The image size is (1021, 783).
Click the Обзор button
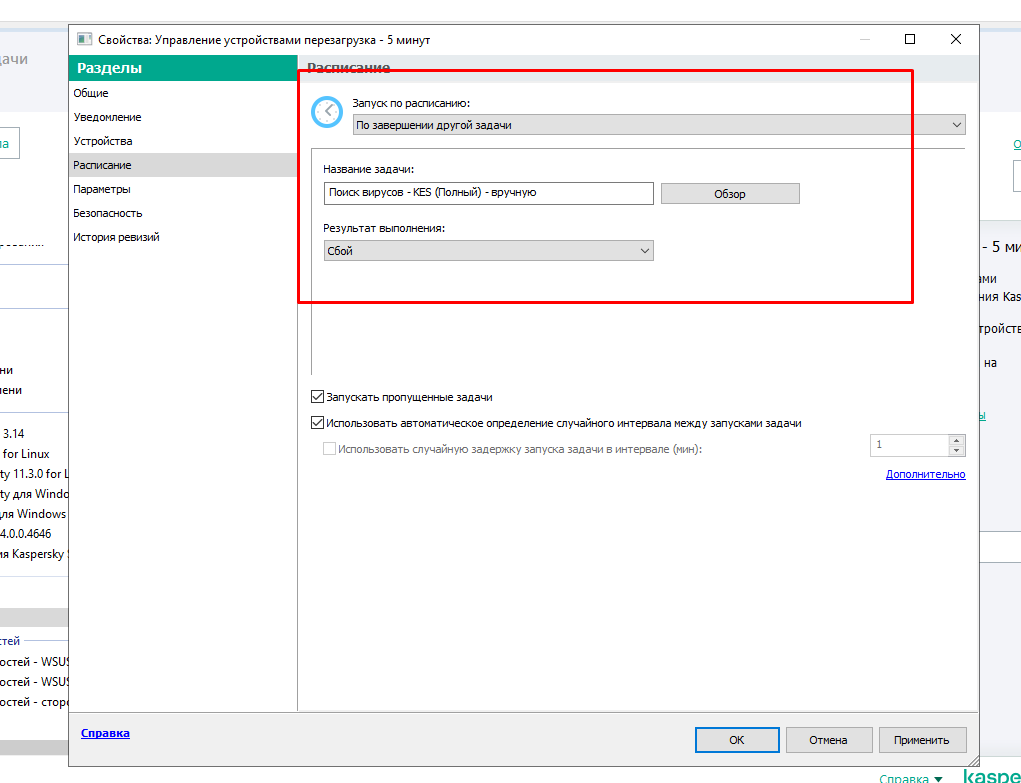(x=730, y=193)
